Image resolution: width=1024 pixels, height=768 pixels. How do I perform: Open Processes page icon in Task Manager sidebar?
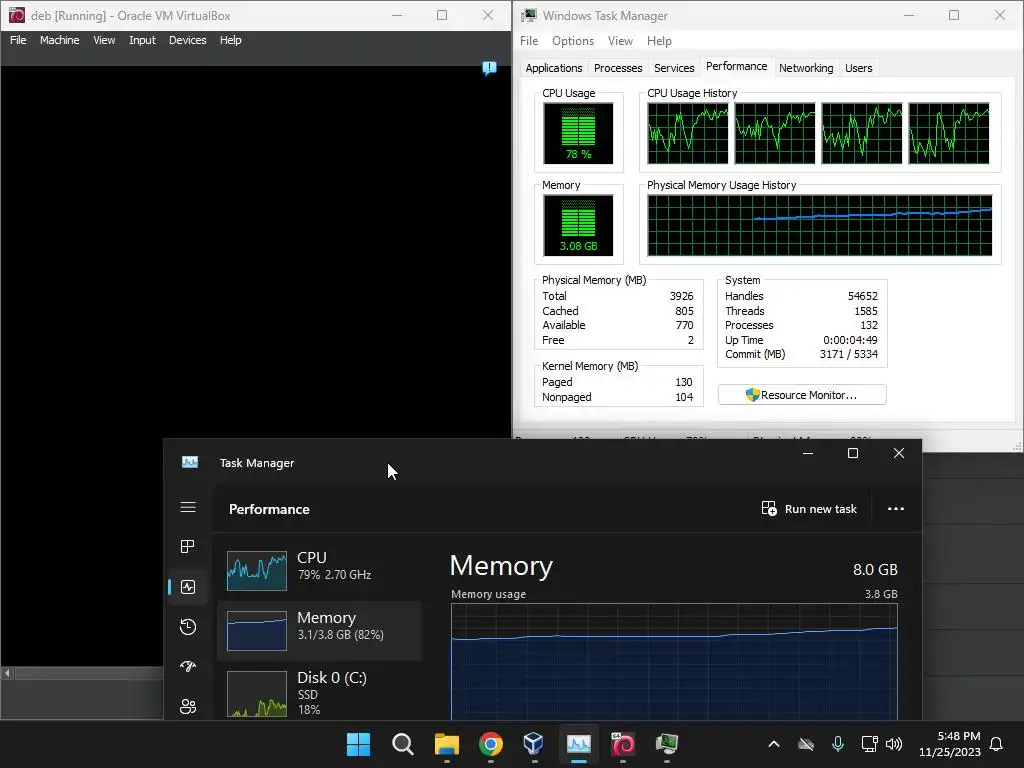tap(188, 547)
